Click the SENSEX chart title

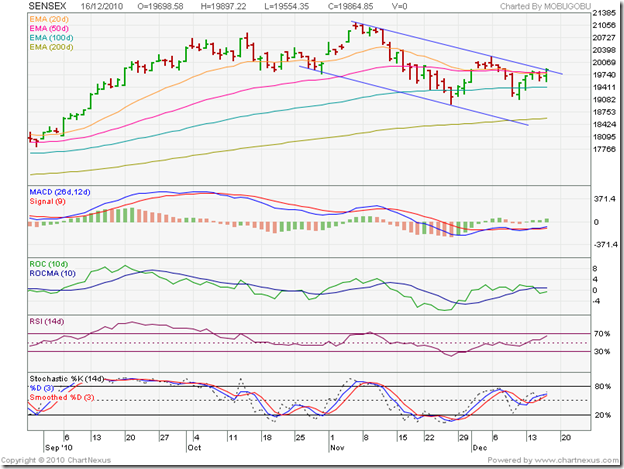pyautogui.click(x=45, y=10)
